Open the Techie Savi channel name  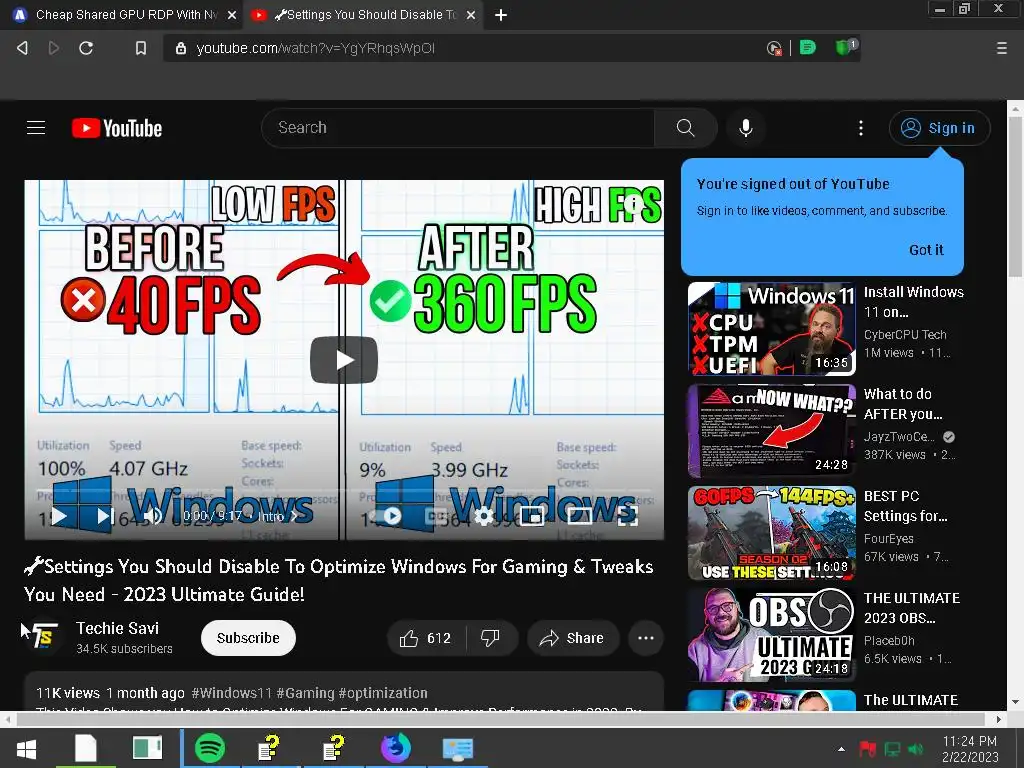pyautogui.click(x=118, y=628)
